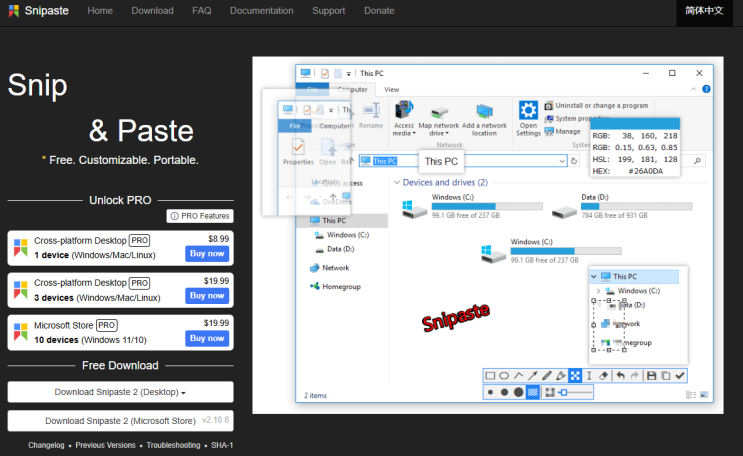
Task: Click the Data (D:) usage bar
Action: click(636, 206)
